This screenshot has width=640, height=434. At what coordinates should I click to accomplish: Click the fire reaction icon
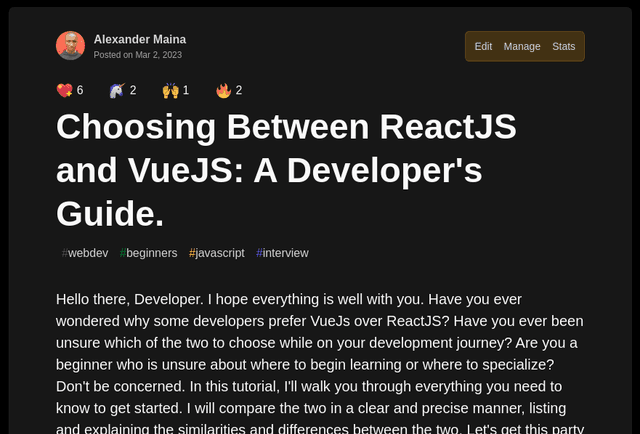click(224, 90)
